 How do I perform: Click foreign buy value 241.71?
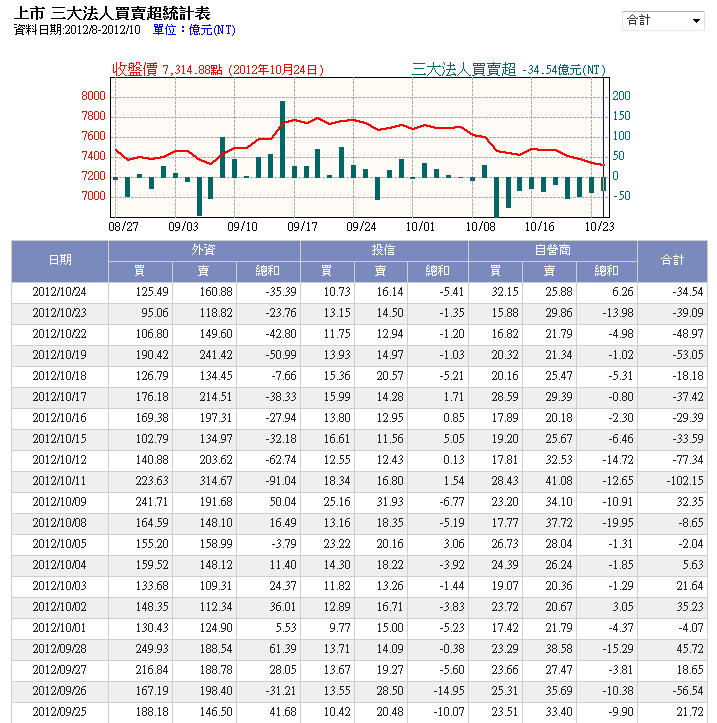click(152, 502)
